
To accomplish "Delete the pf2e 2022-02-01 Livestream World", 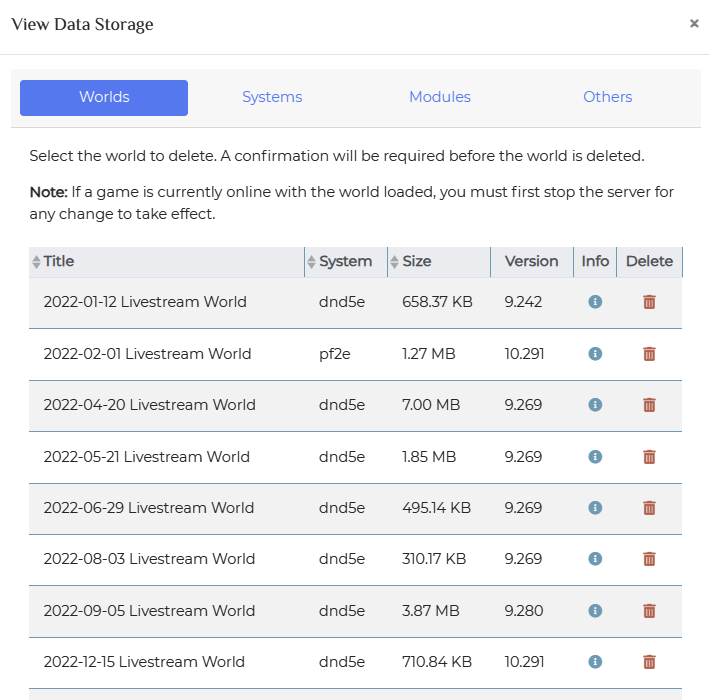I will coord(649,354).
